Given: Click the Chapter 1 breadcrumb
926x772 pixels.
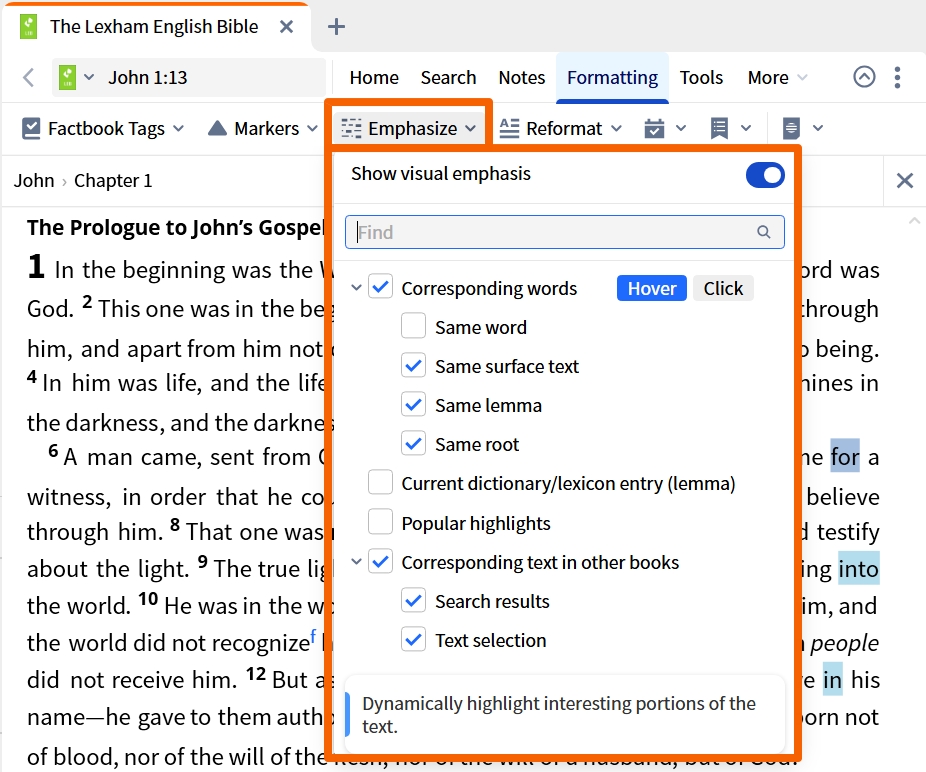Looking at the screenshot, I should [x=113, y=180].
